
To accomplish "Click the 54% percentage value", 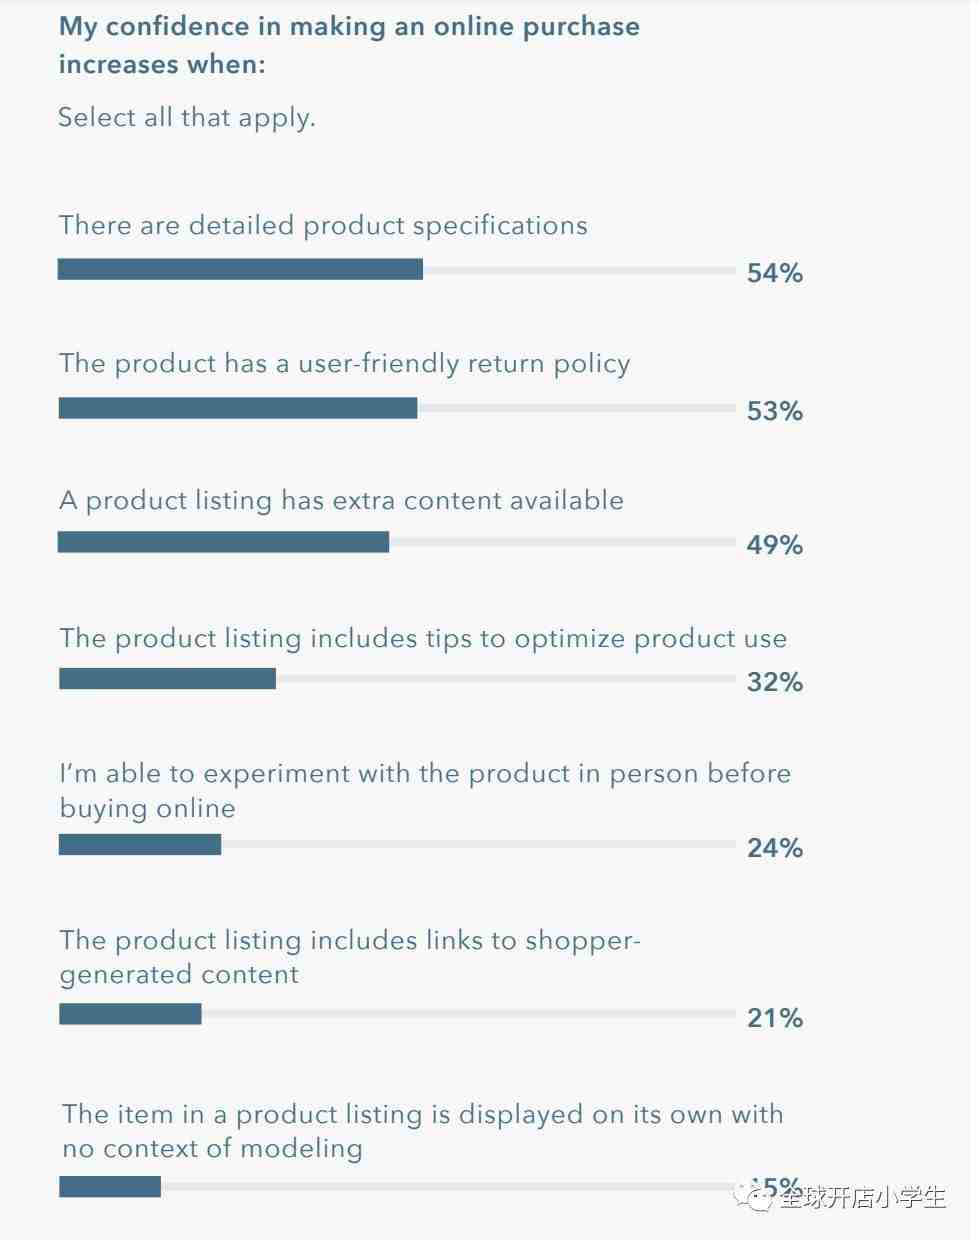I will pos(775,273).
